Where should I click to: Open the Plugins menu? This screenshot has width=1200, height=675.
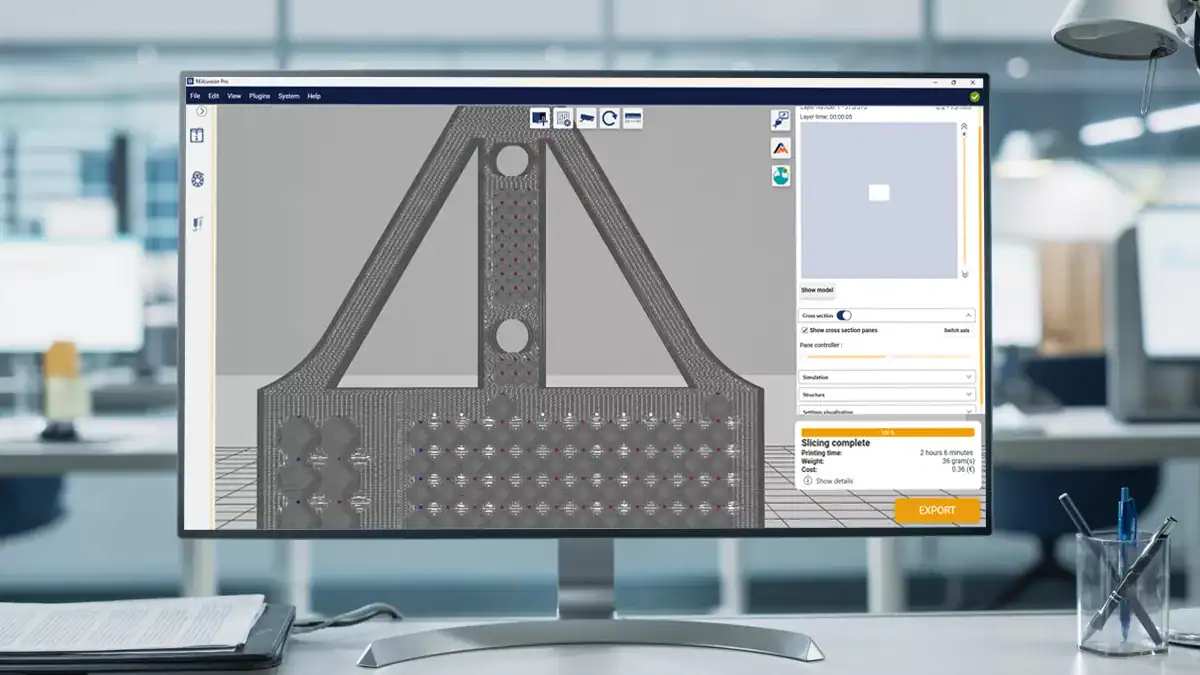(259, 96)
